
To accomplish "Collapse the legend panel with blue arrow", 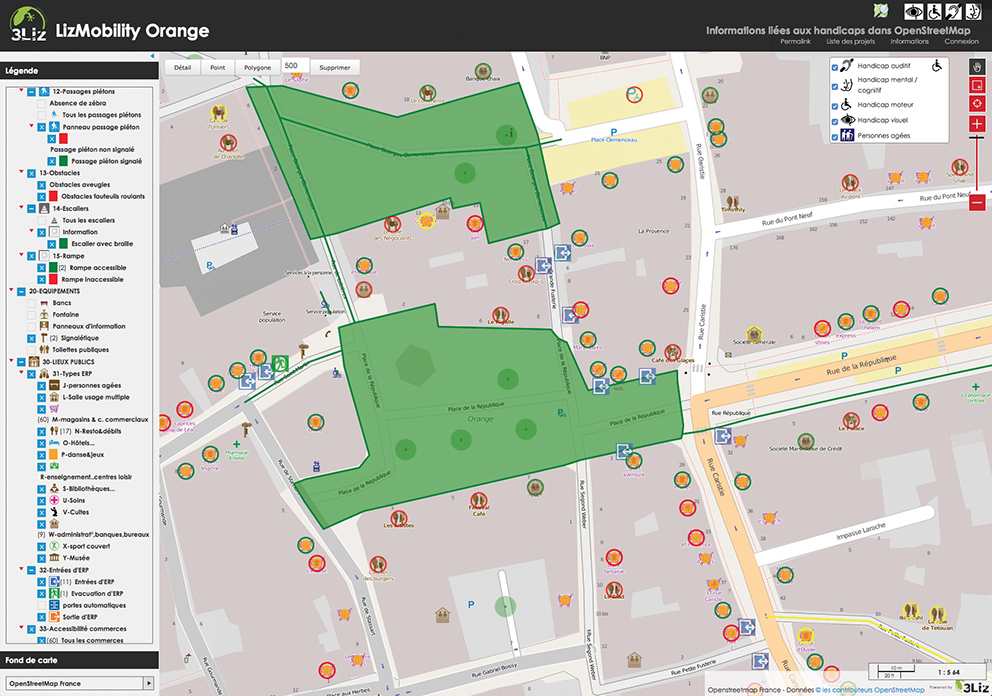I will coord(152,56).
